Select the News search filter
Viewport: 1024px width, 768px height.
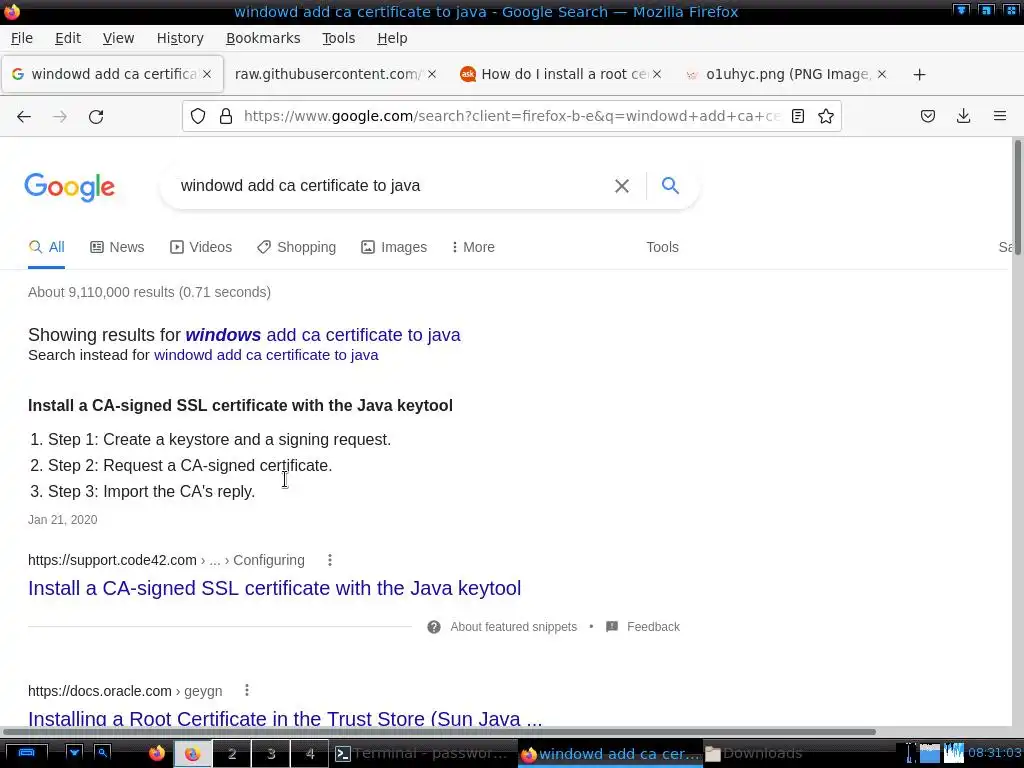[117, 248]
